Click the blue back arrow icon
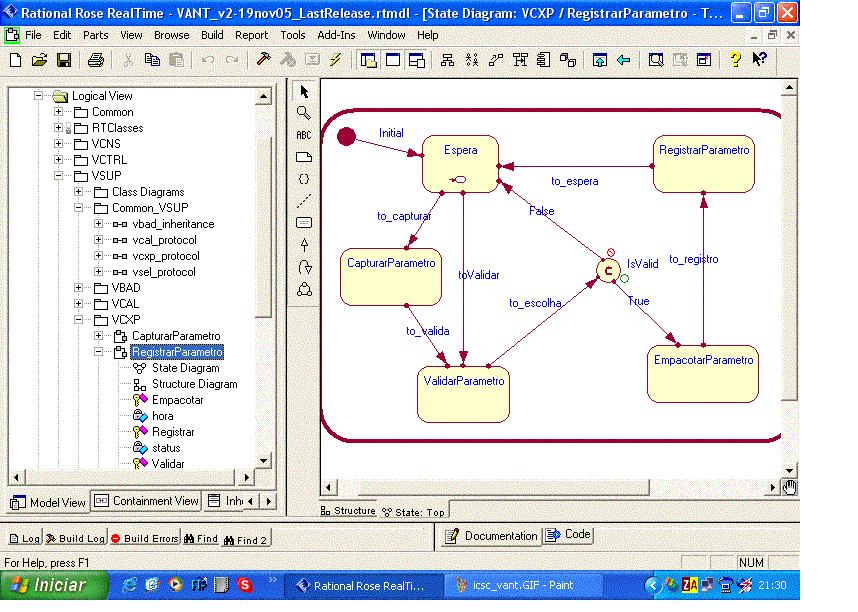858x612 pixels. 624,60
